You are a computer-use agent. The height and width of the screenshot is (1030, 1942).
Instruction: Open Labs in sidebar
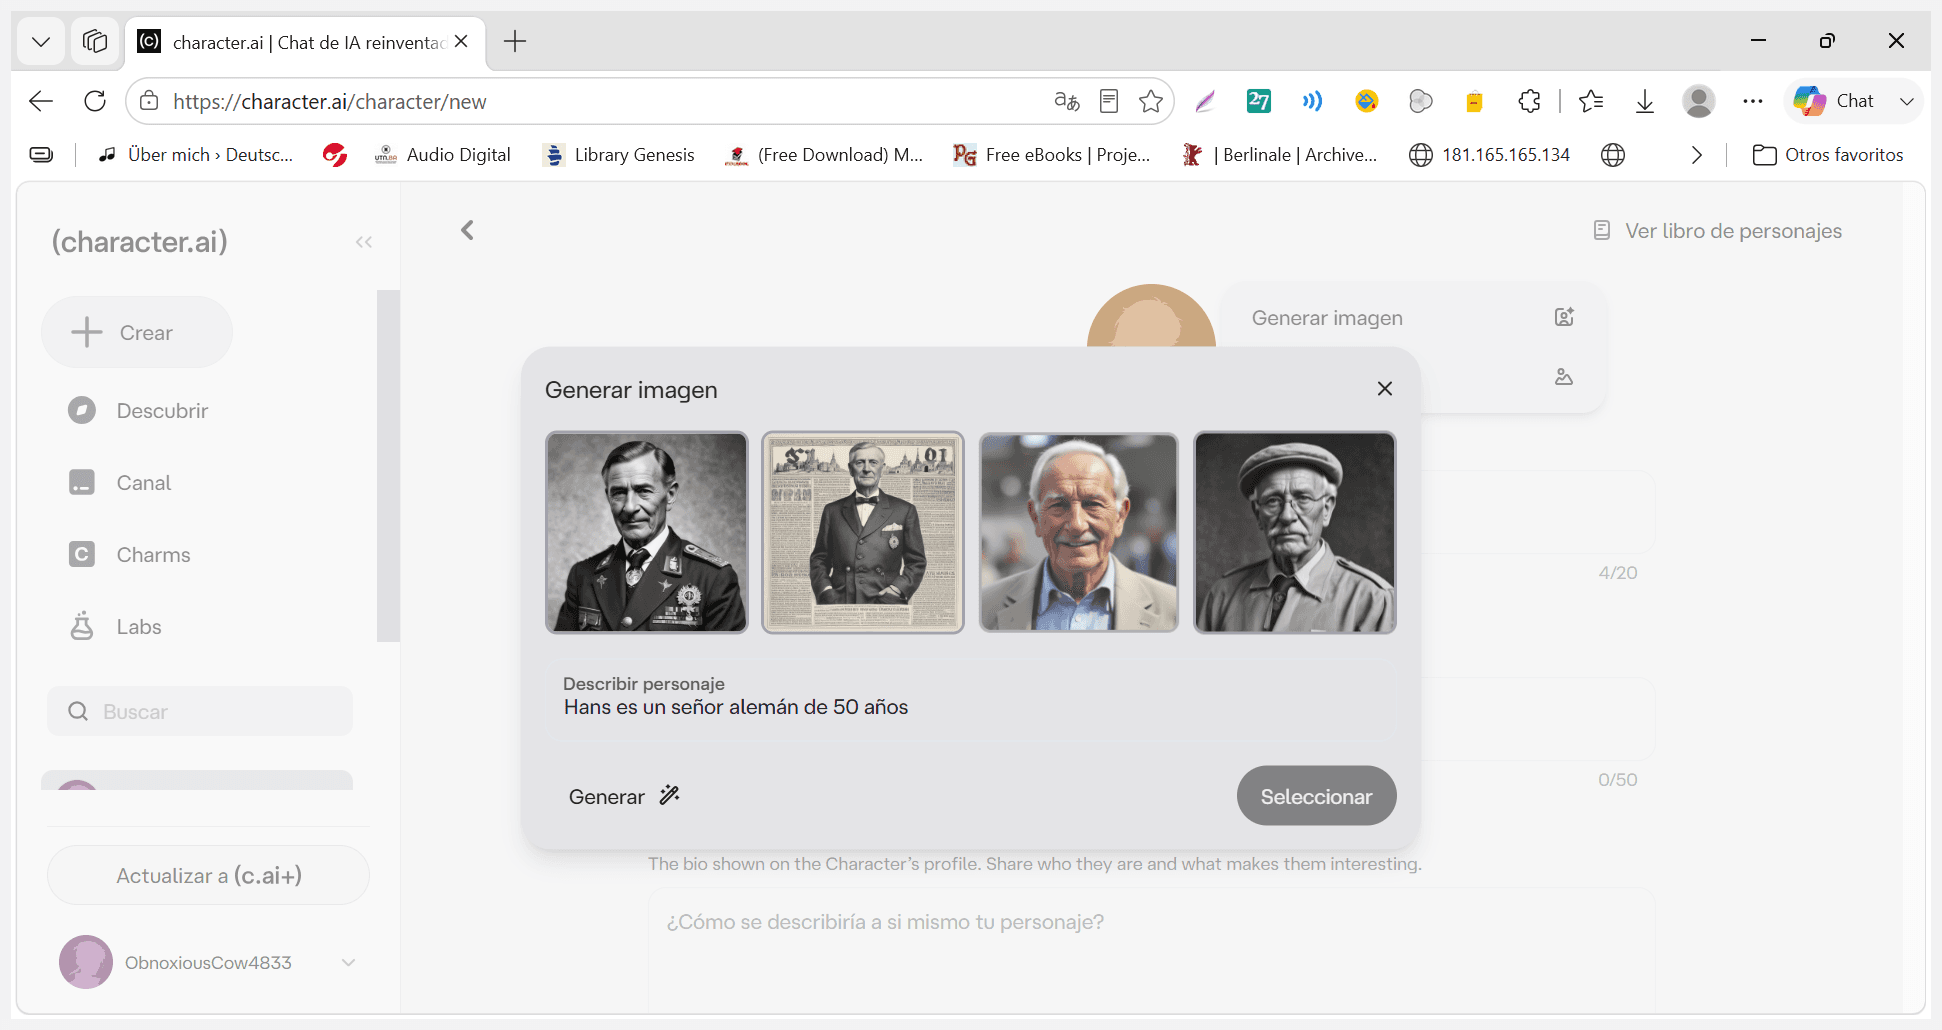pyautogui.click(x=114, y=627)
